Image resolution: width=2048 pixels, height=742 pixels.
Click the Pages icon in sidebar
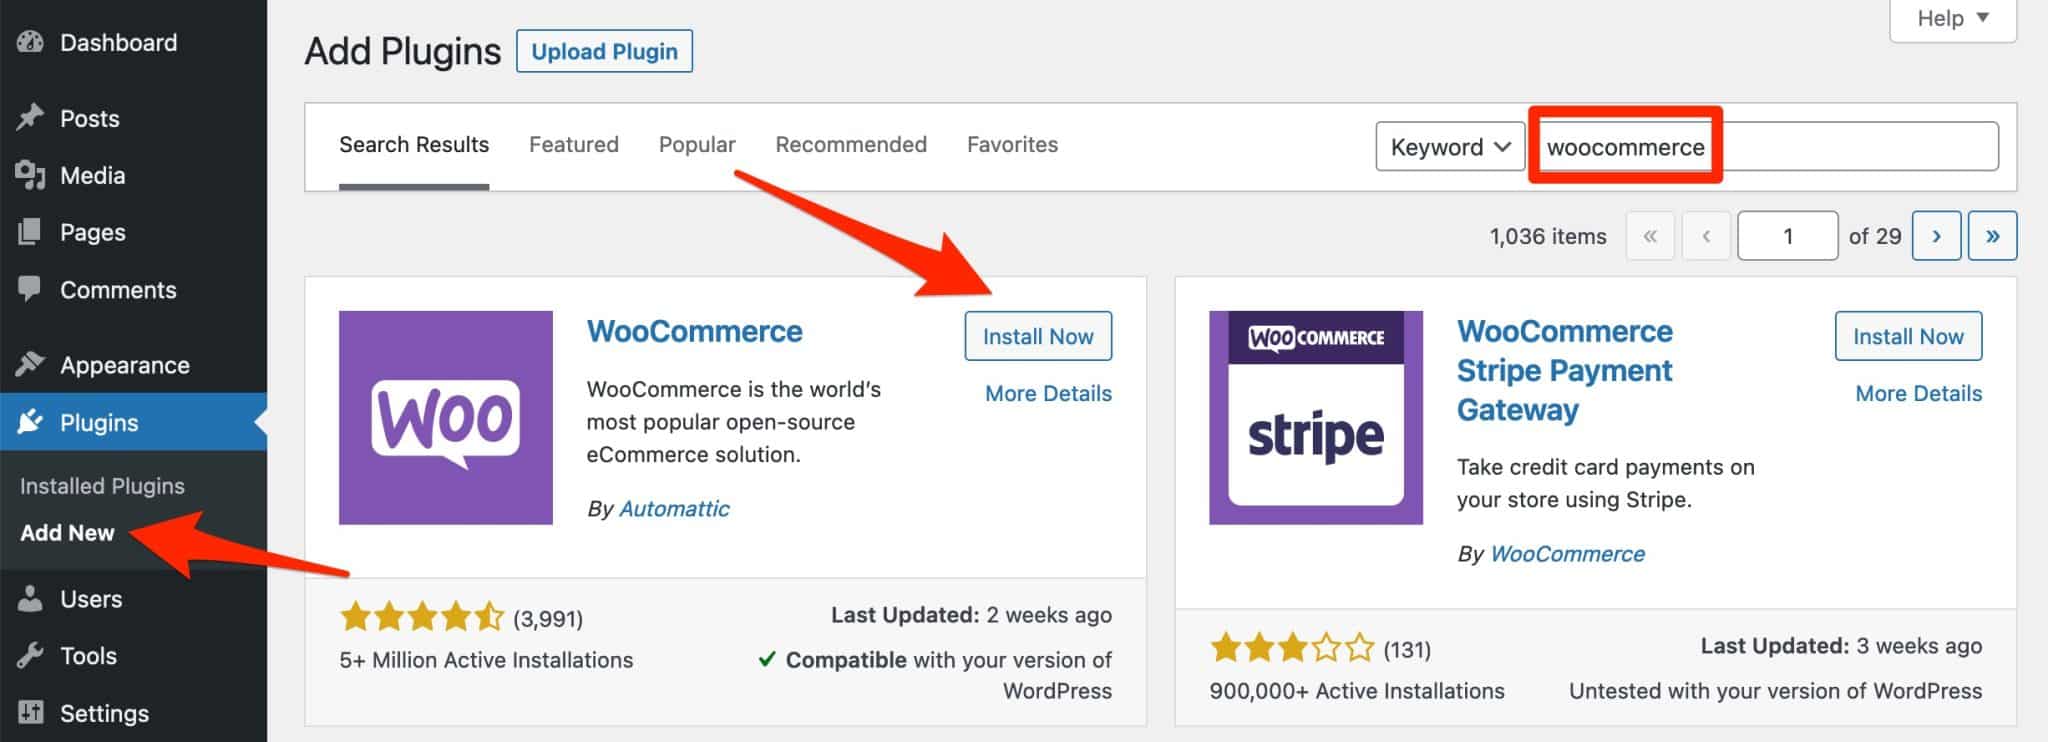tap(30, 232)
